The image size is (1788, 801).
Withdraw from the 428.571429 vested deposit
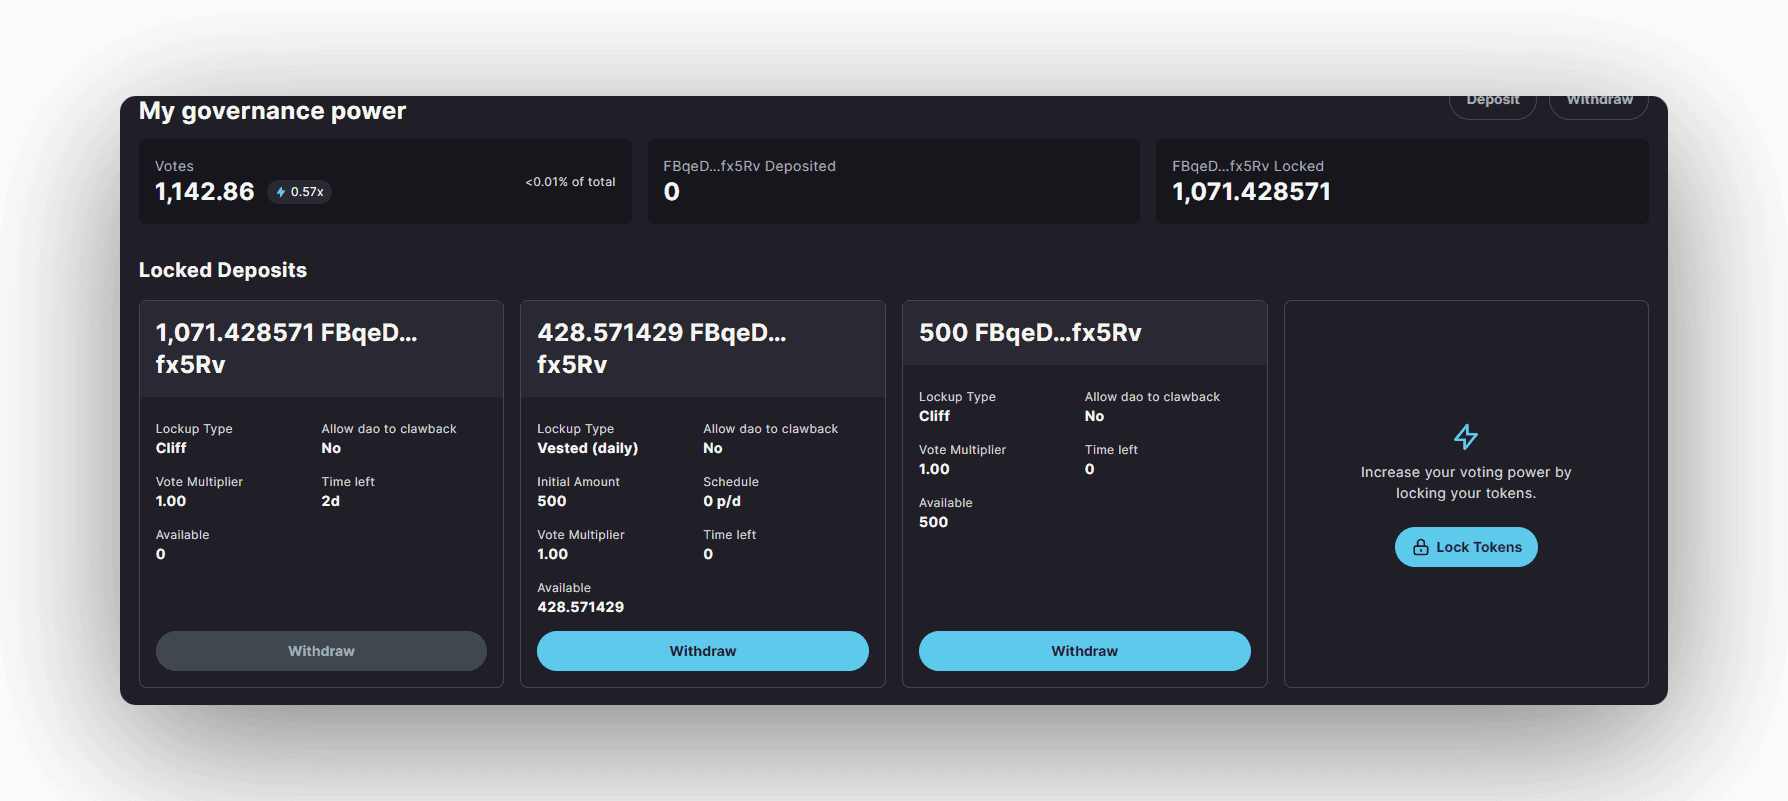(702, 651)
